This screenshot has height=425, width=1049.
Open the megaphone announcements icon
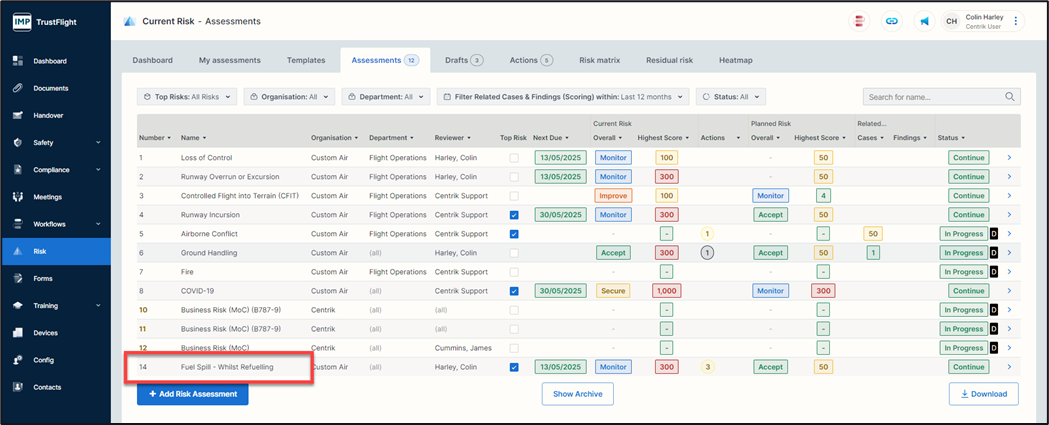(924, 21)
